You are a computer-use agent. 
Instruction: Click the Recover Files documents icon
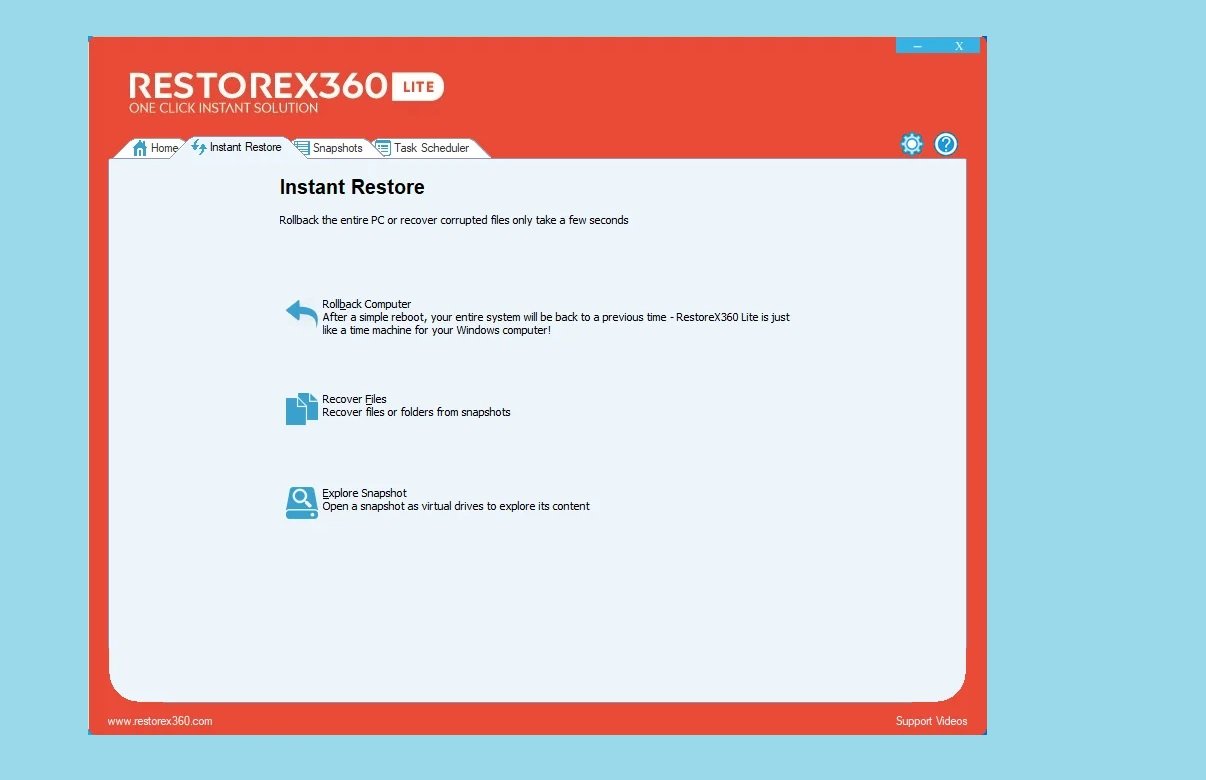click(x=302, y=408)
